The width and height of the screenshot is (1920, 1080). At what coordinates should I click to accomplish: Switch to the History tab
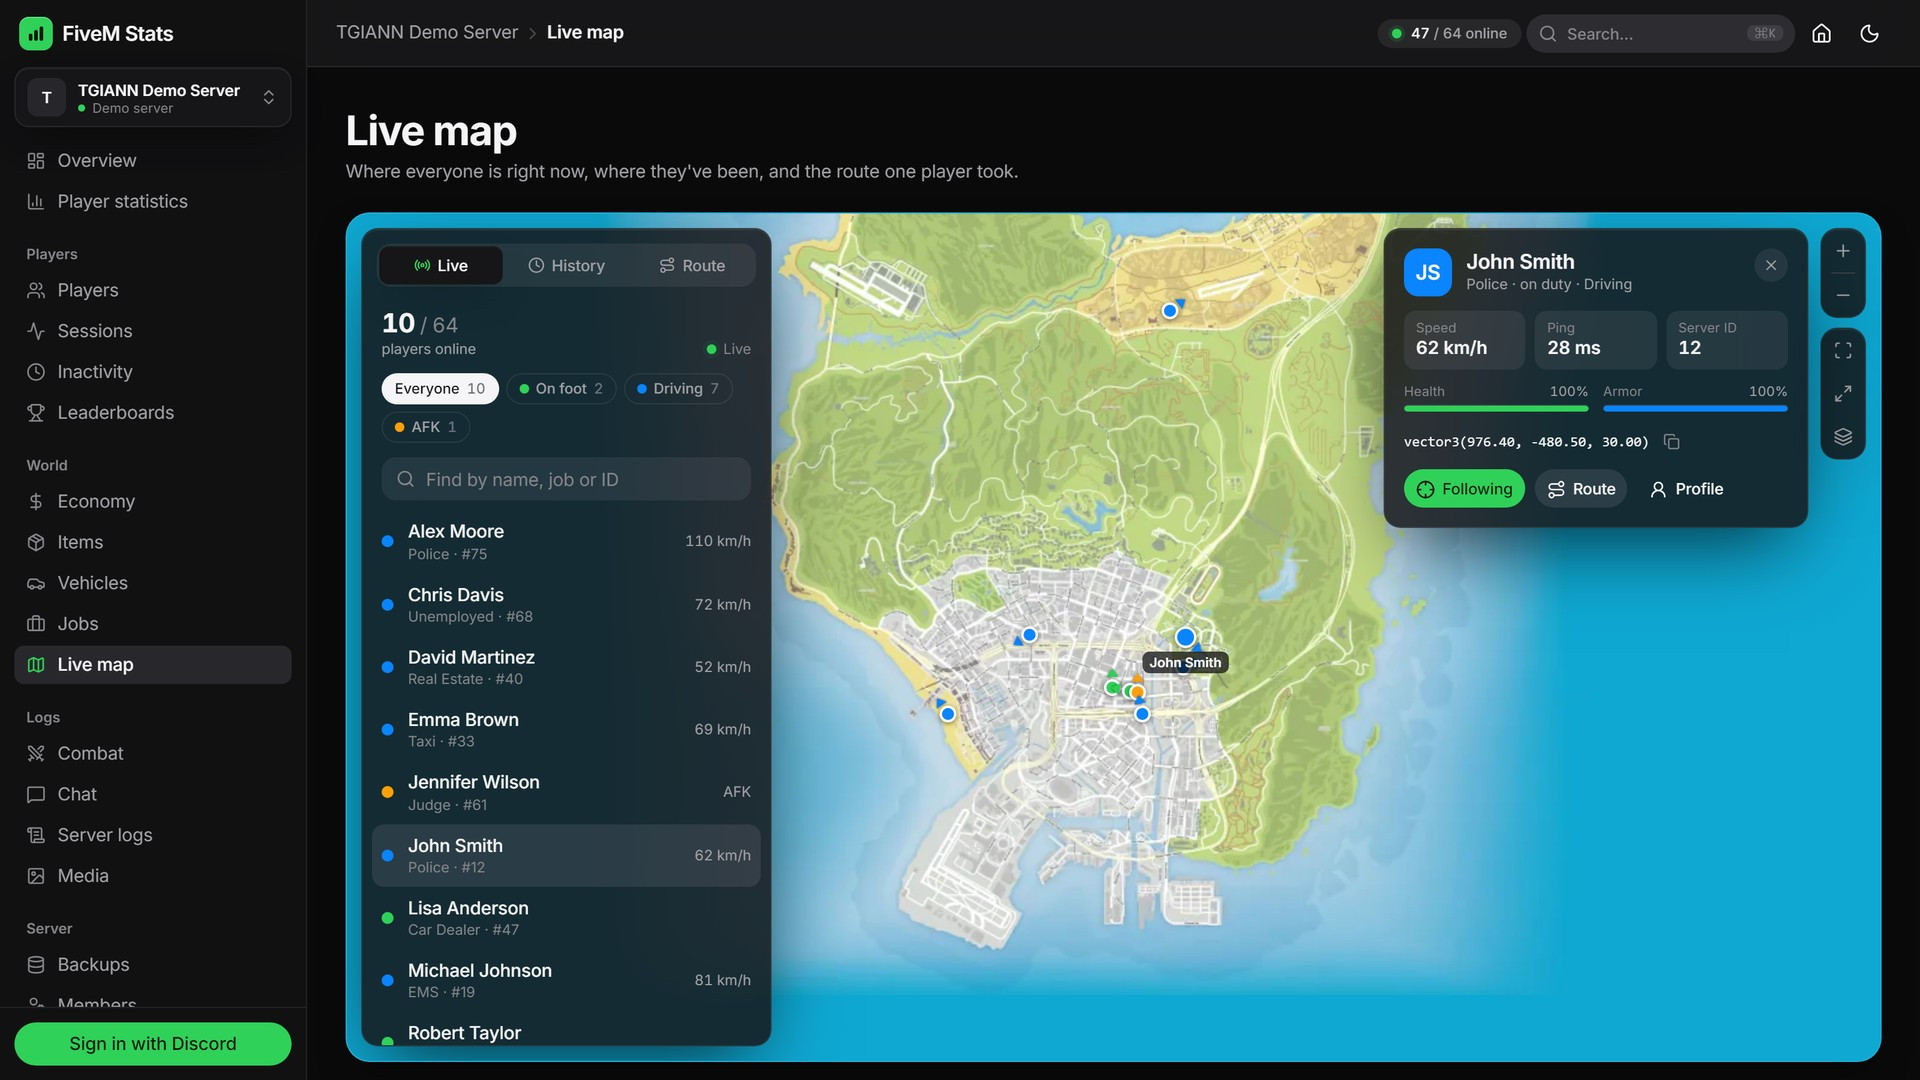566,266
